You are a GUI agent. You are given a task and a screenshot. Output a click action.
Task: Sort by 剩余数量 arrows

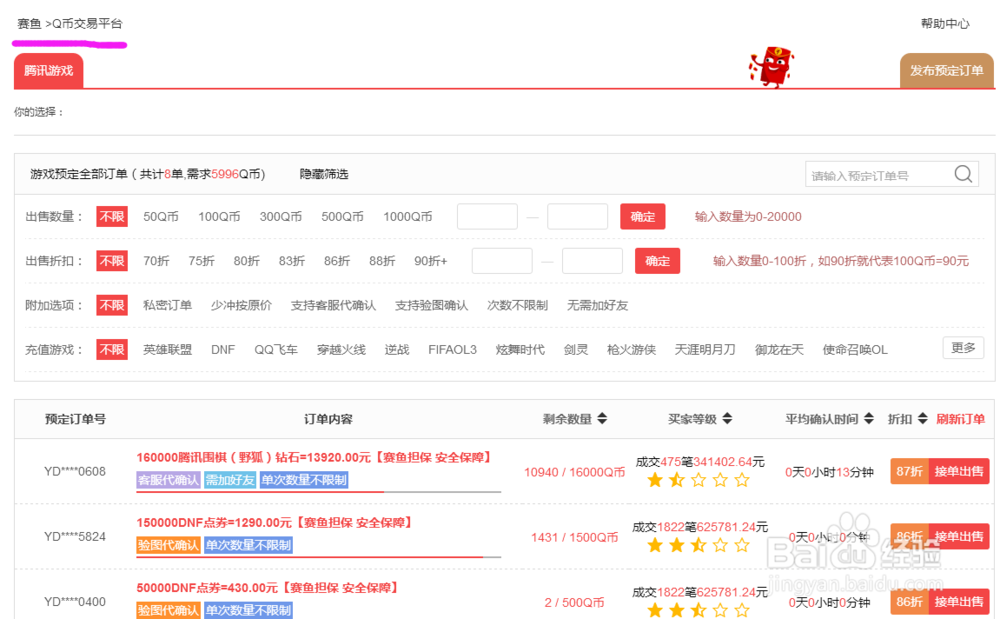pos(602,419)
